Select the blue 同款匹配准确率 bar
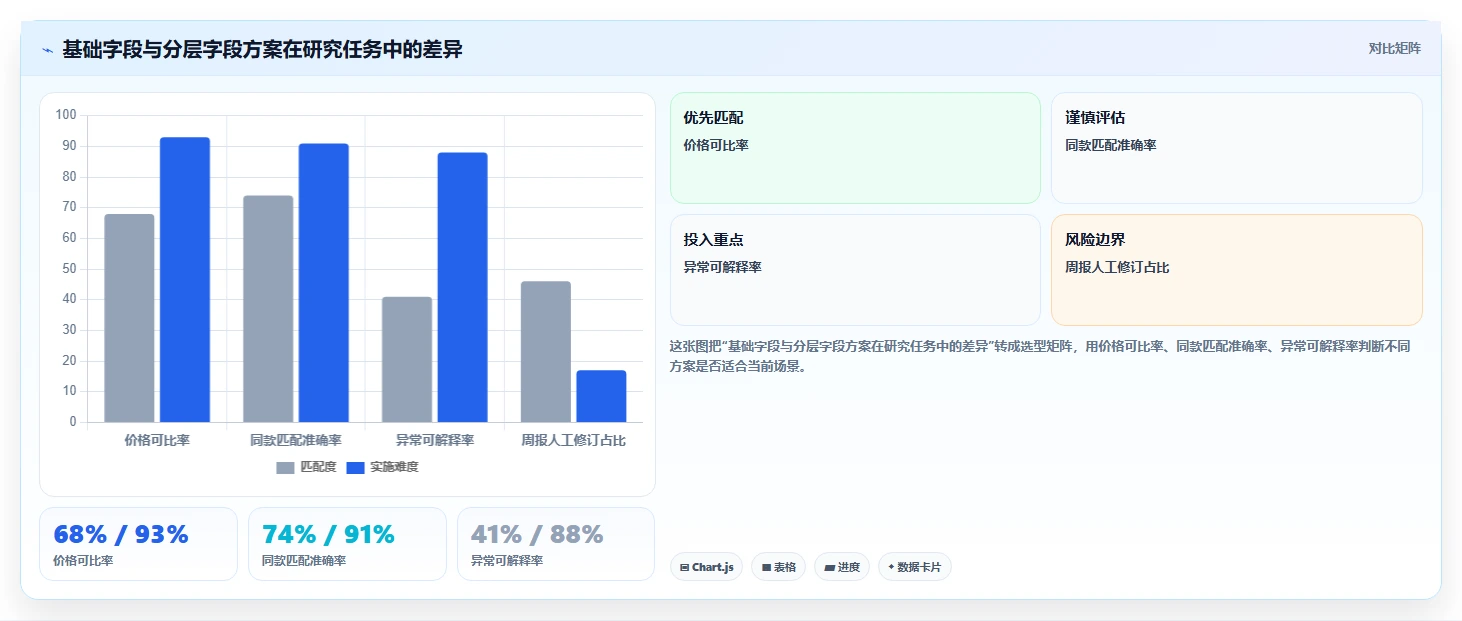1462x621 pixels. [x=324, y=283]
